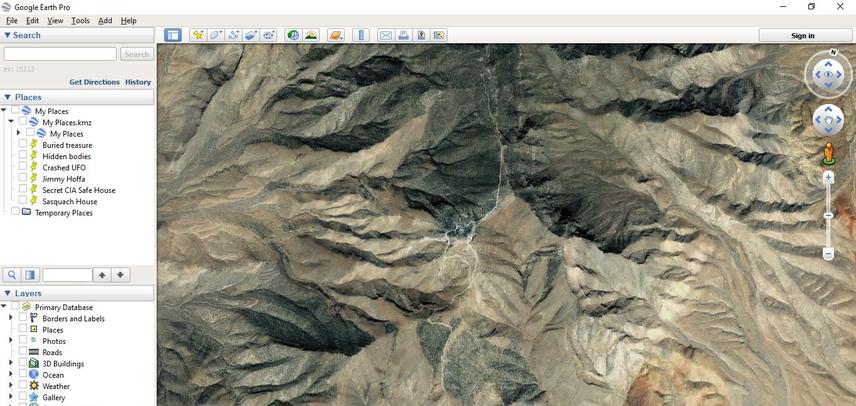
Task: Toggle the sidebar visibility toolbar button
Action: point(173,35)
